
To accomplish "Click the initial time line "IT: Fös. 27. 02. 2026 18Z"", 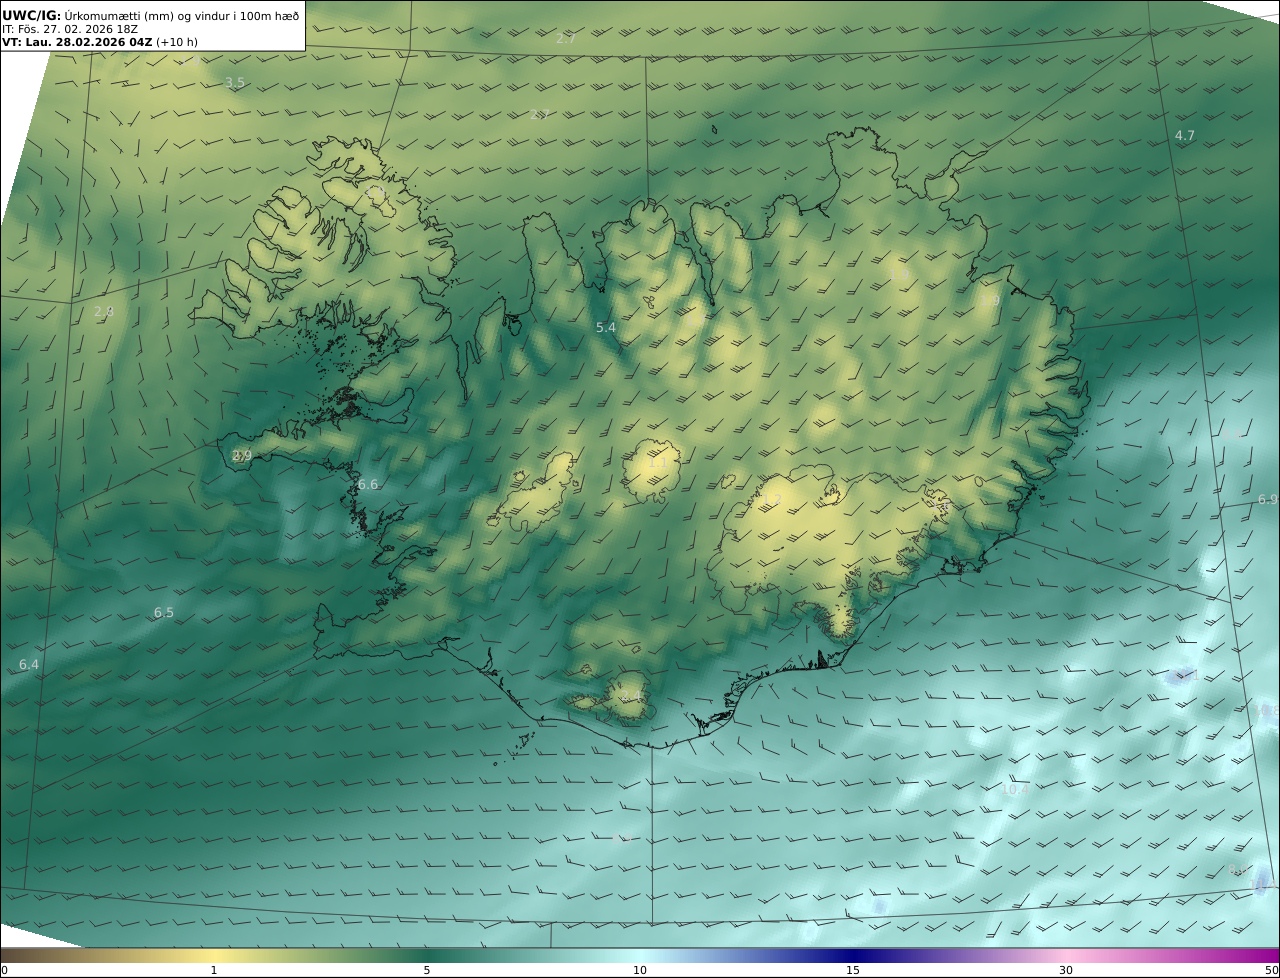I will coord(70,29).
